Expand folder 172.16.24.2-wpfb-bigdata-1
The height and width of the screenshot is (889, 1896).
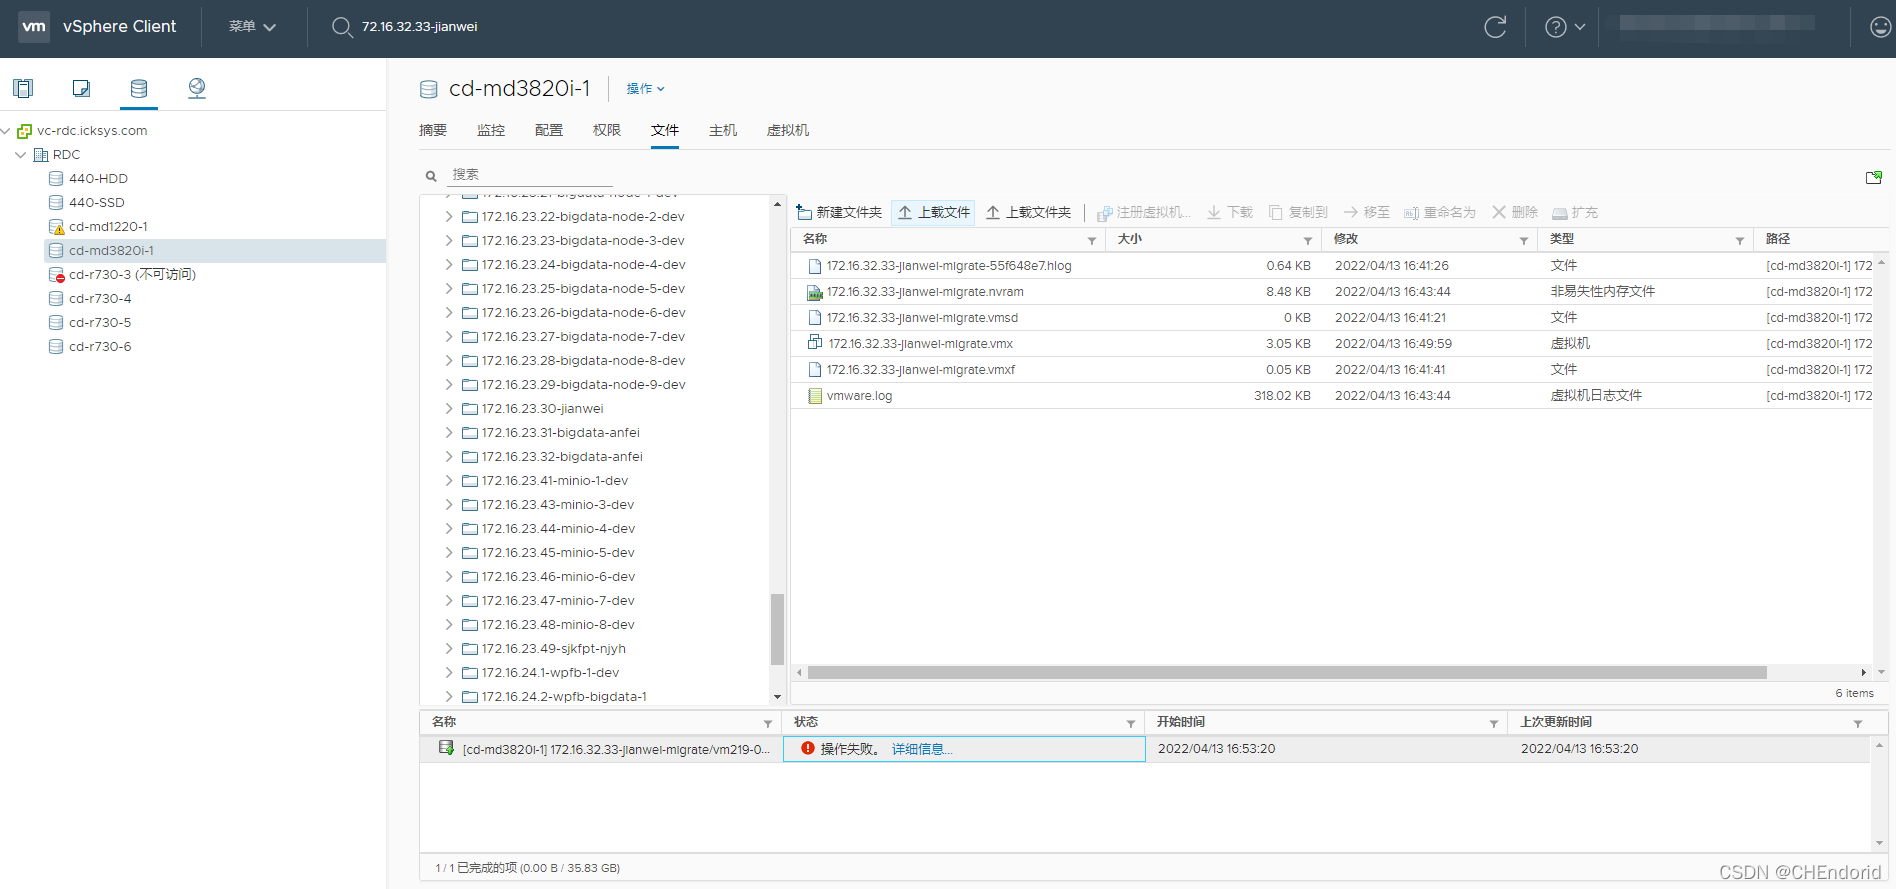449,697
